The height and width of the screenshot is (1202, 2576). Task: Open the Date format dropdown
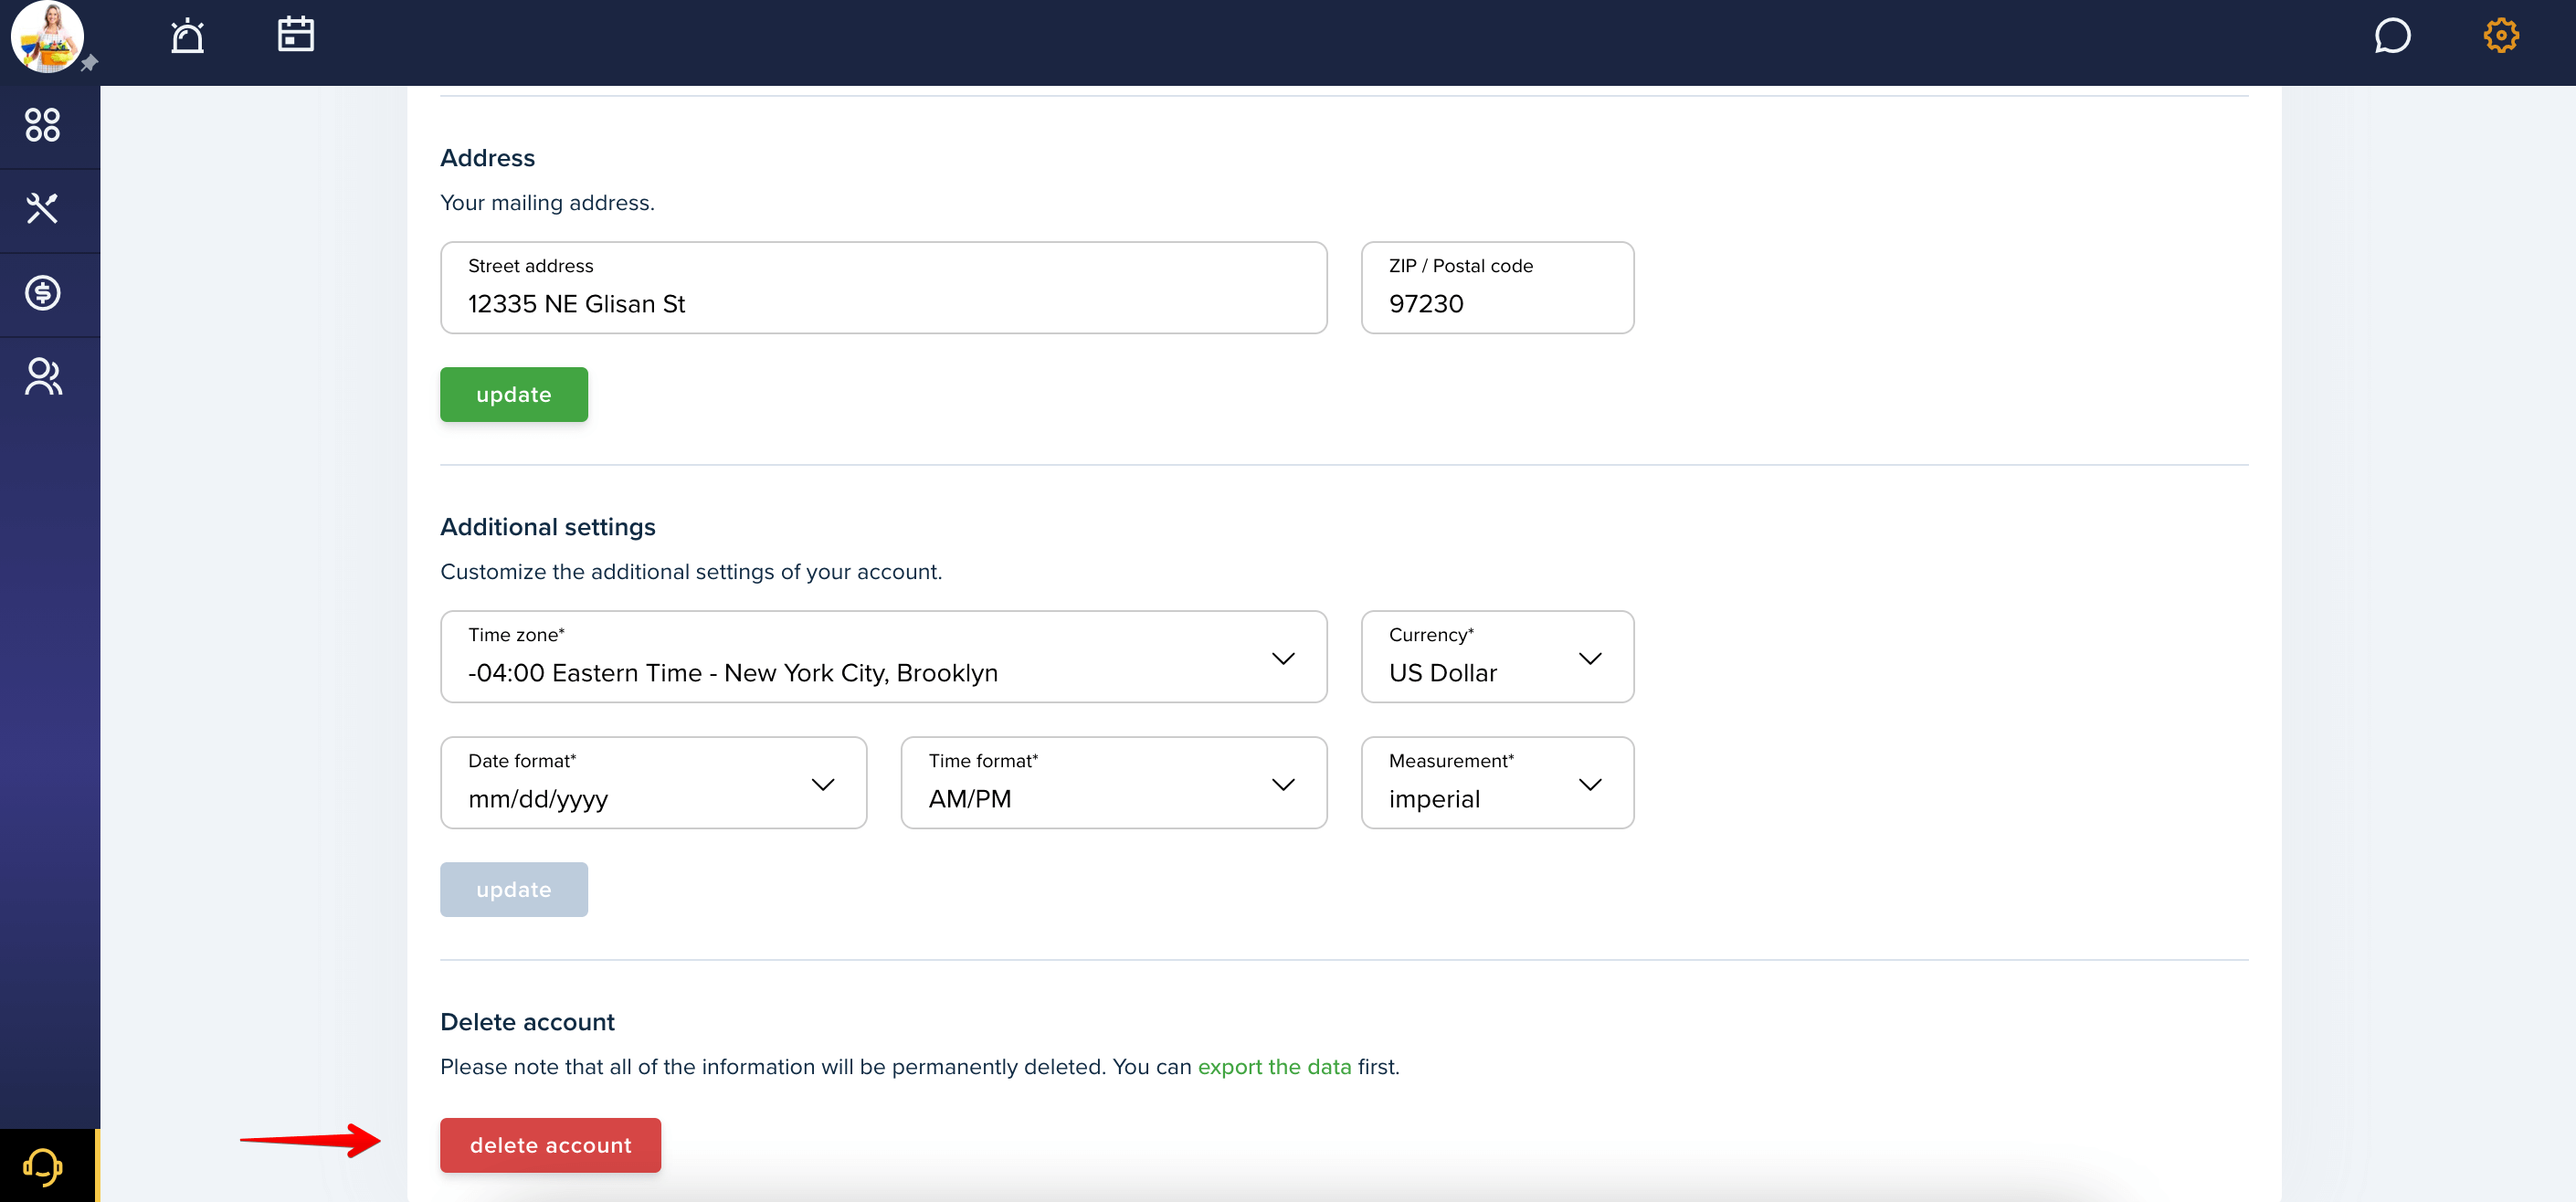653,782
